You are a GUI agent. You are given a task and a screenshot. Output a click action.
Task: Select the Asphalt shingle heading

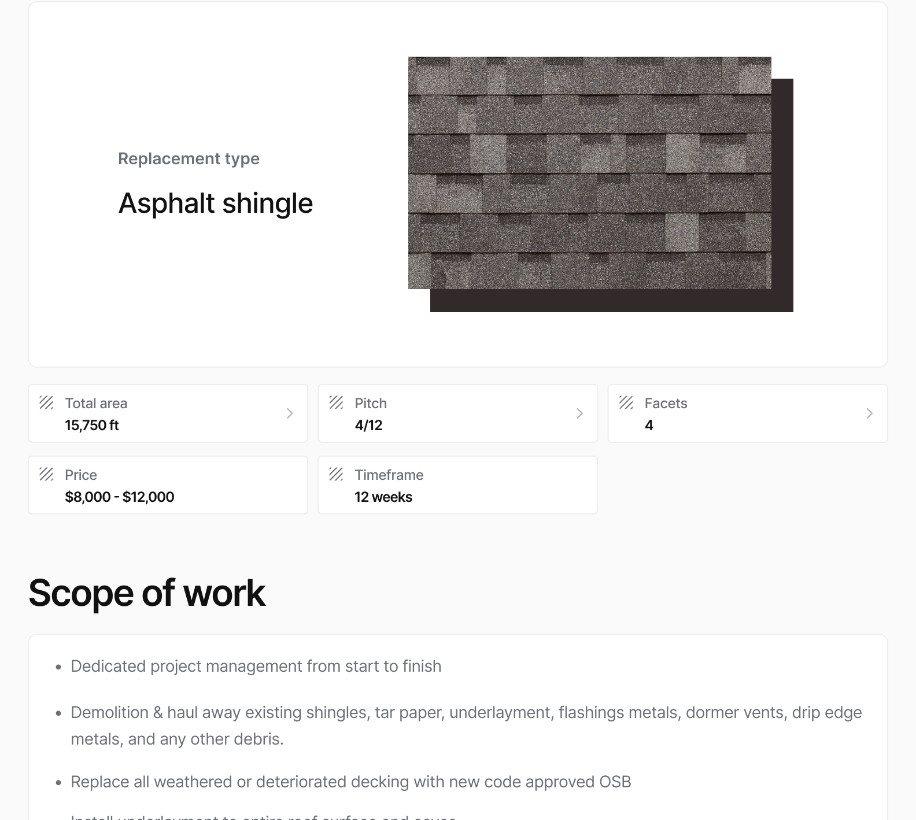pos(215,203)
